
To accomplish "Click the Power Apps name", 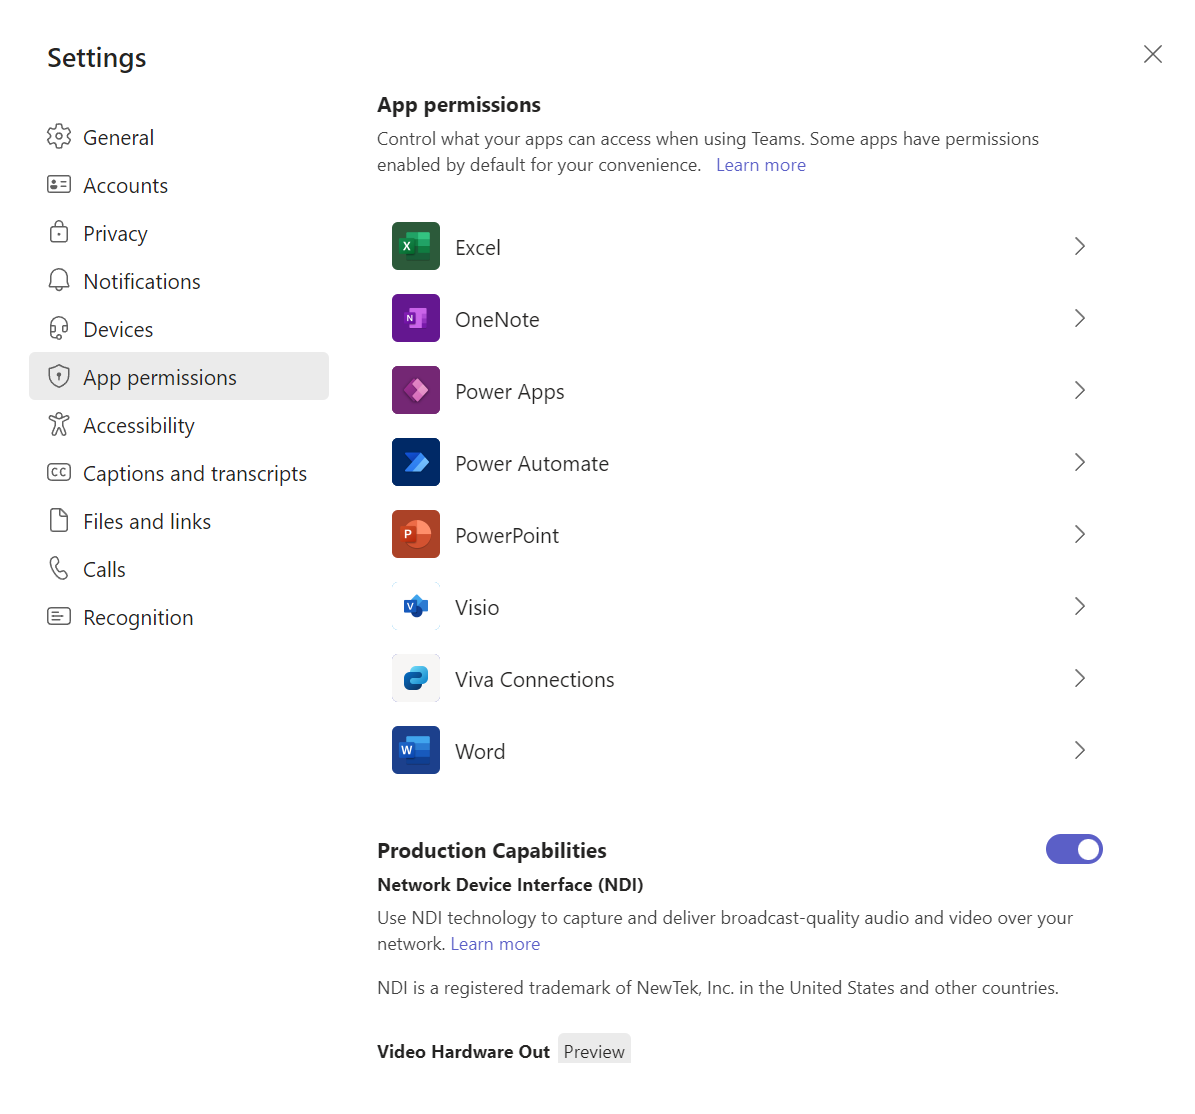I will click(510, 392).
